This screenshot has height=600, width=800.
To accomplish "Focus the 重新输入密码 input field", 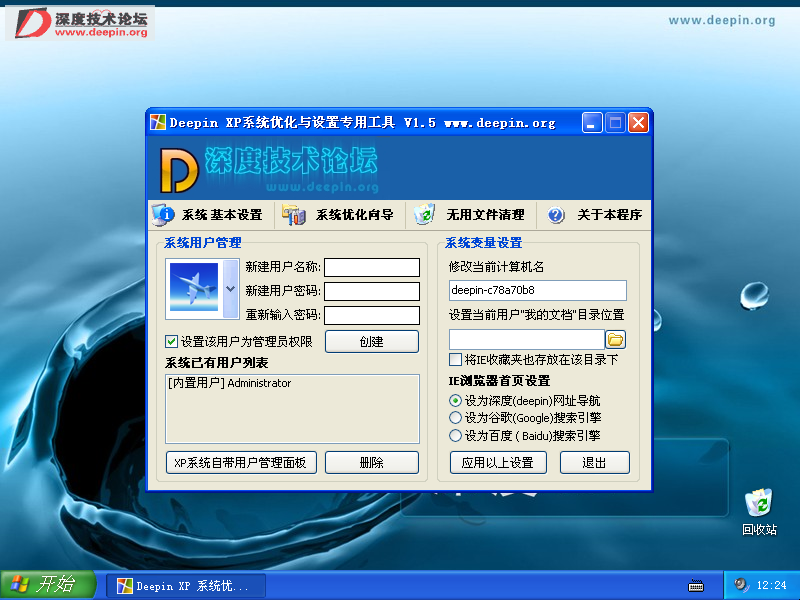I will pos(372,315).
